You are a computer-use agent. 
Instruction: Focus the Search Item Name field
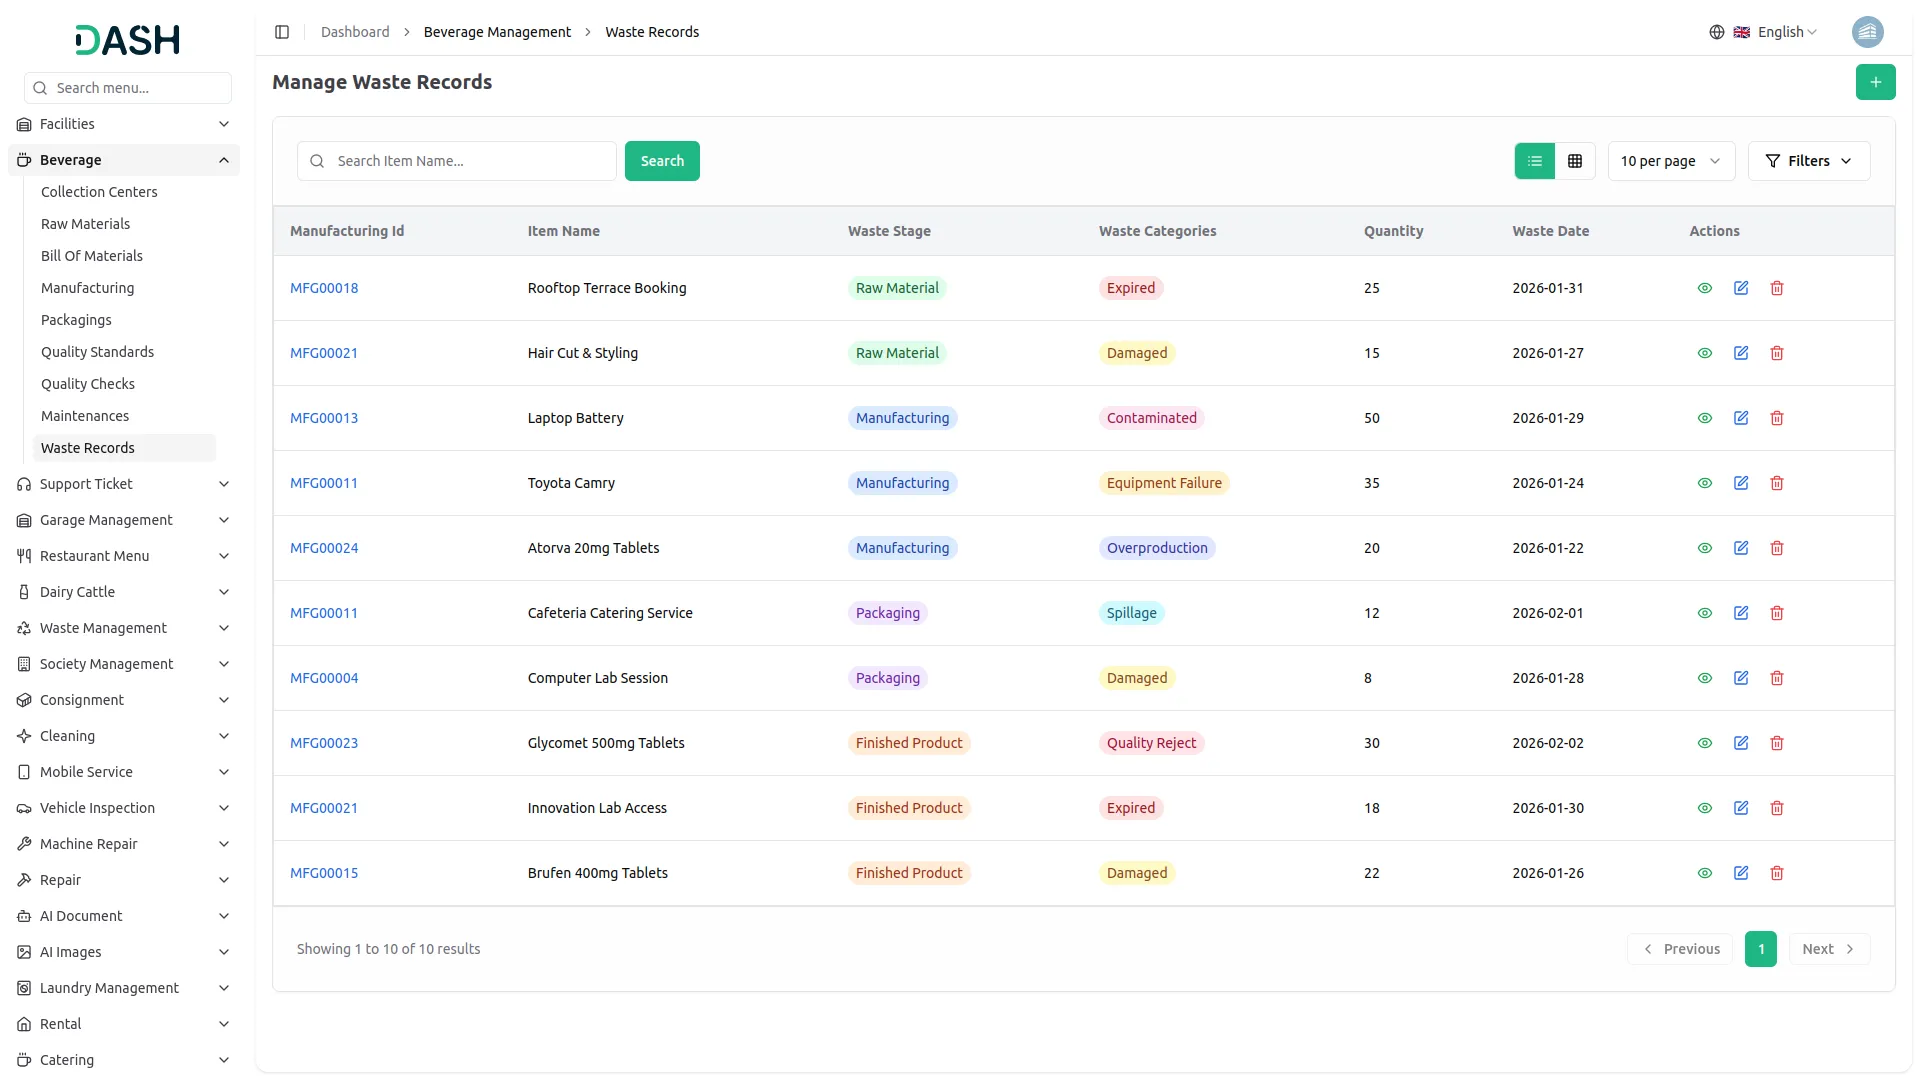470,161
